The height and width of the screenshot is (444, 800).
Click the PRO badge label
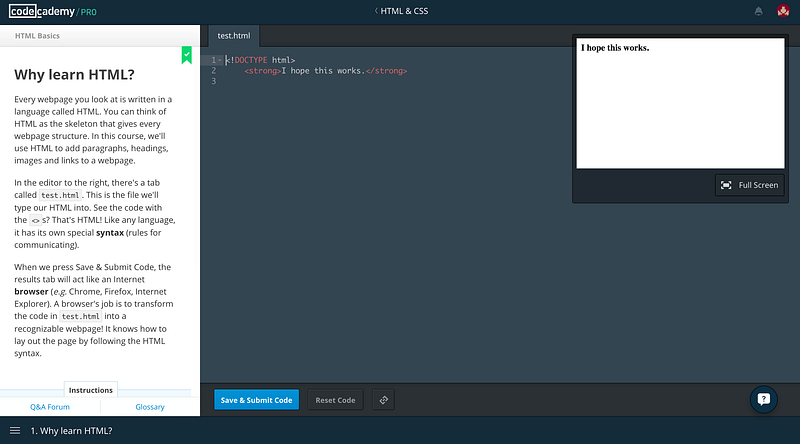tap(88, 12)
